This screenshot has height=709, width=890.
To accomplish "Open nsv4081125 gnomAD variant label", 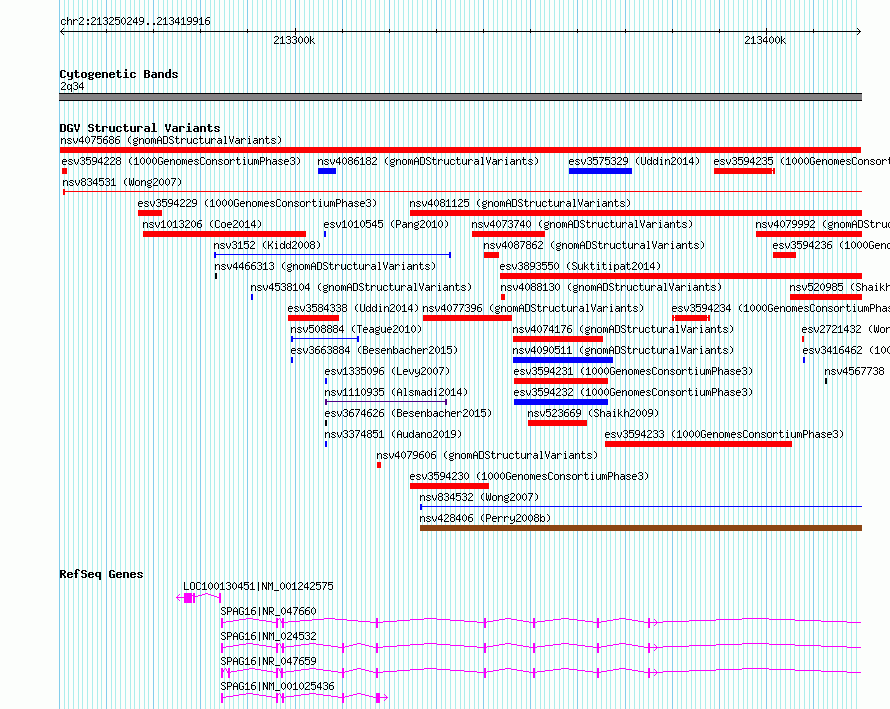I will (x=520, y=203).
